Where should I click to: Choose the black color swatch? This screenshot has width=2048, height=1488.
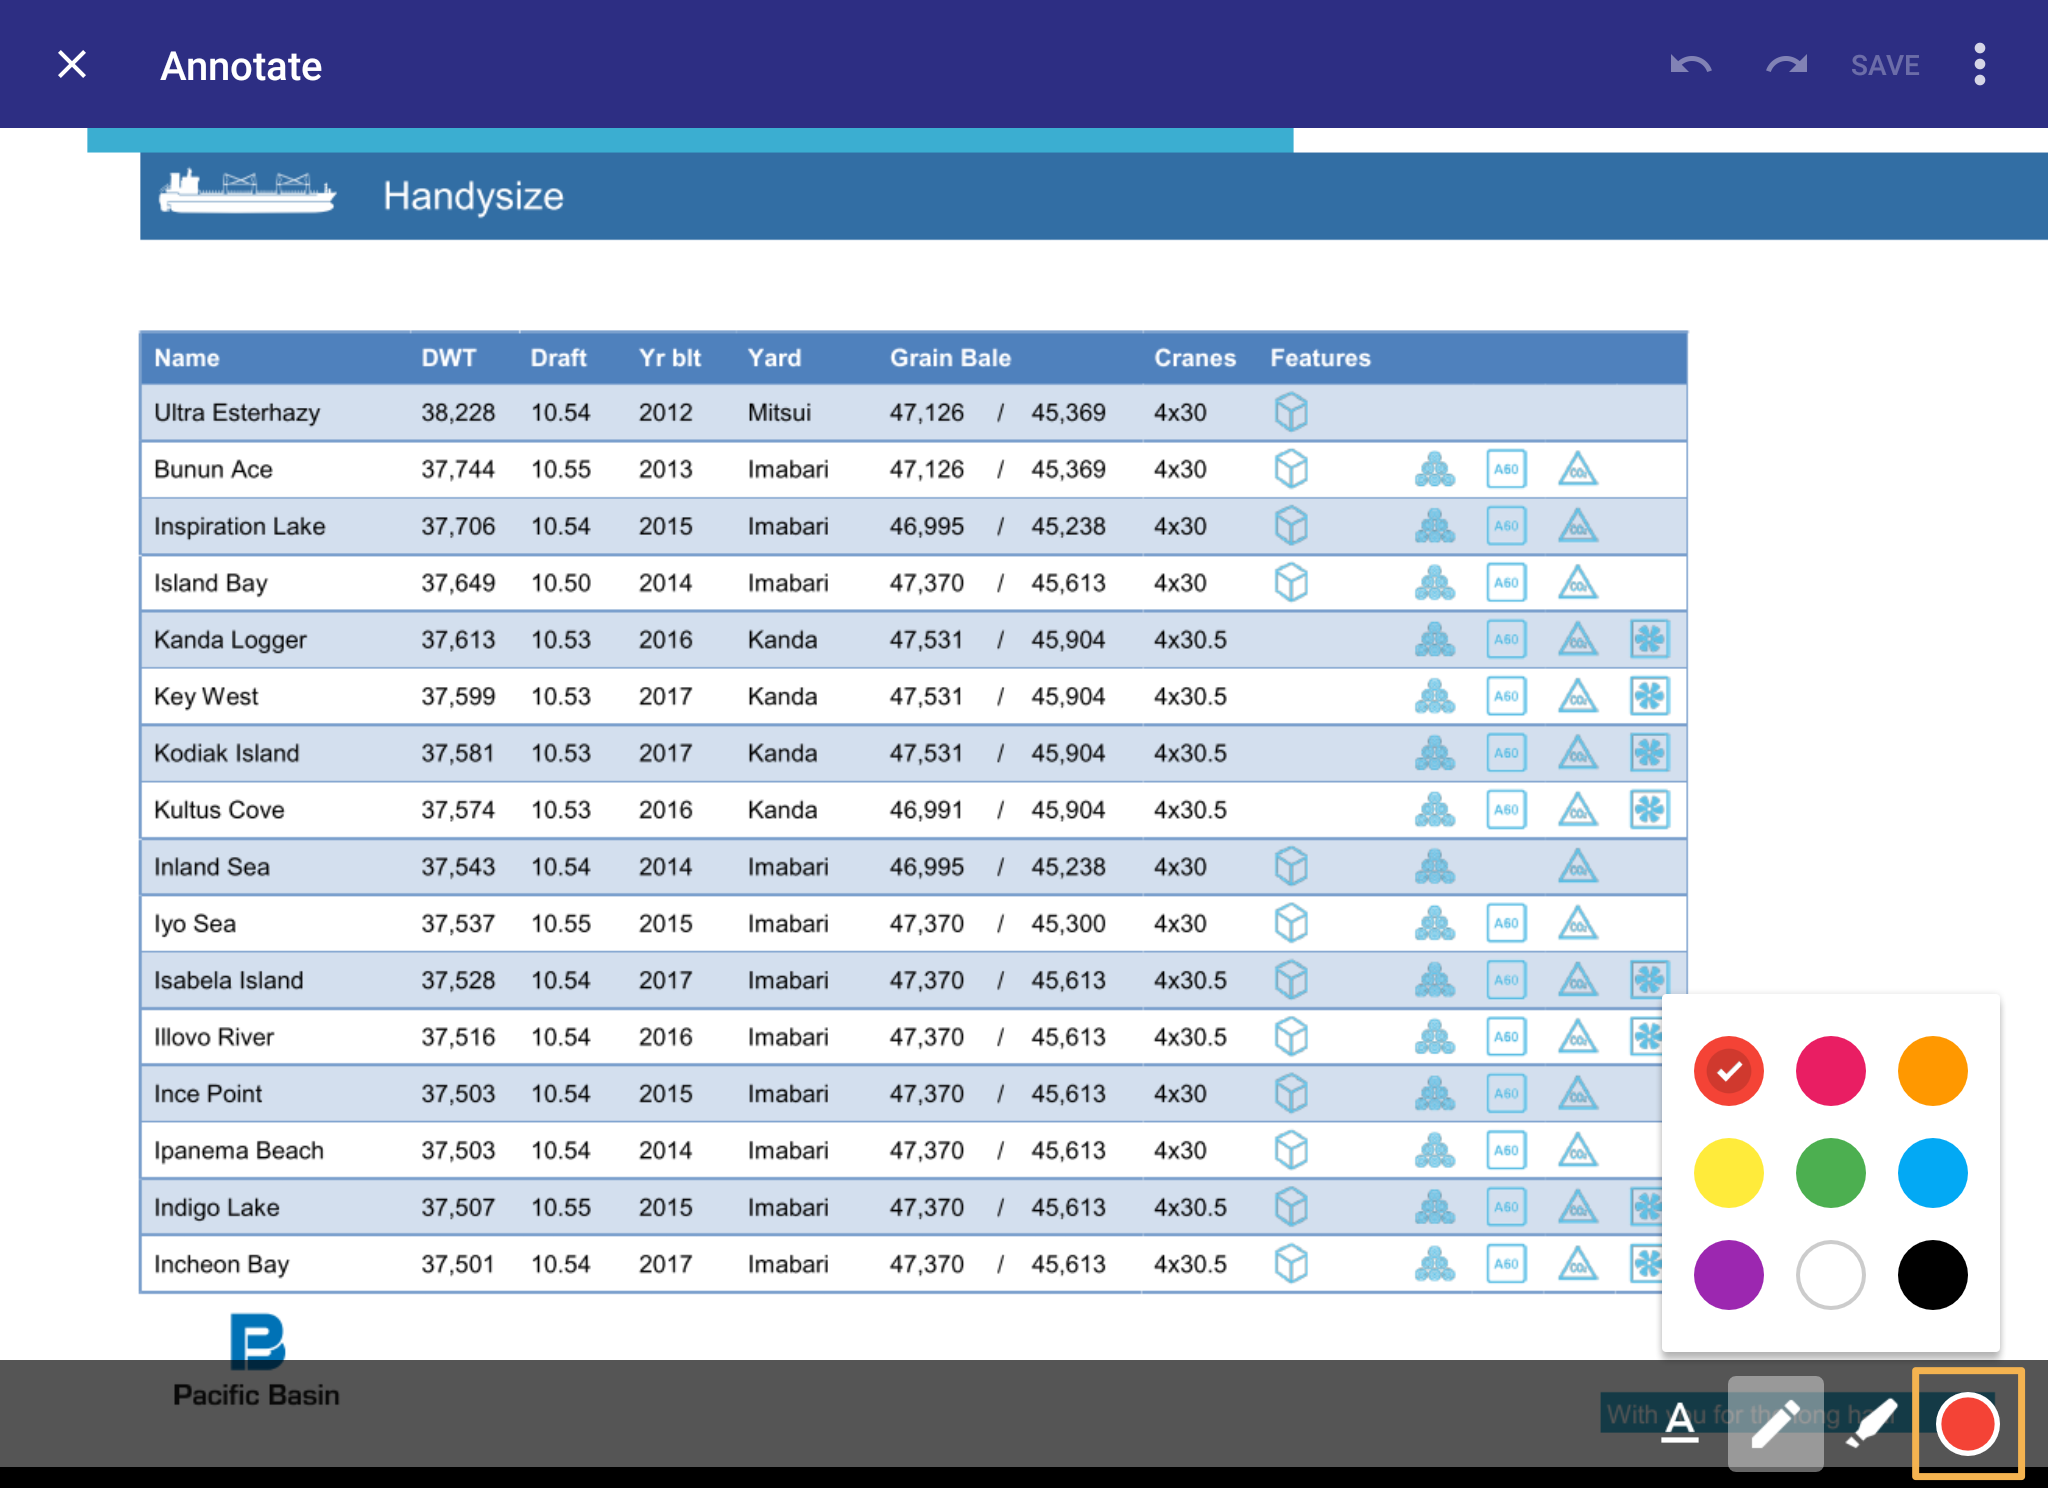[1933, 1275]
